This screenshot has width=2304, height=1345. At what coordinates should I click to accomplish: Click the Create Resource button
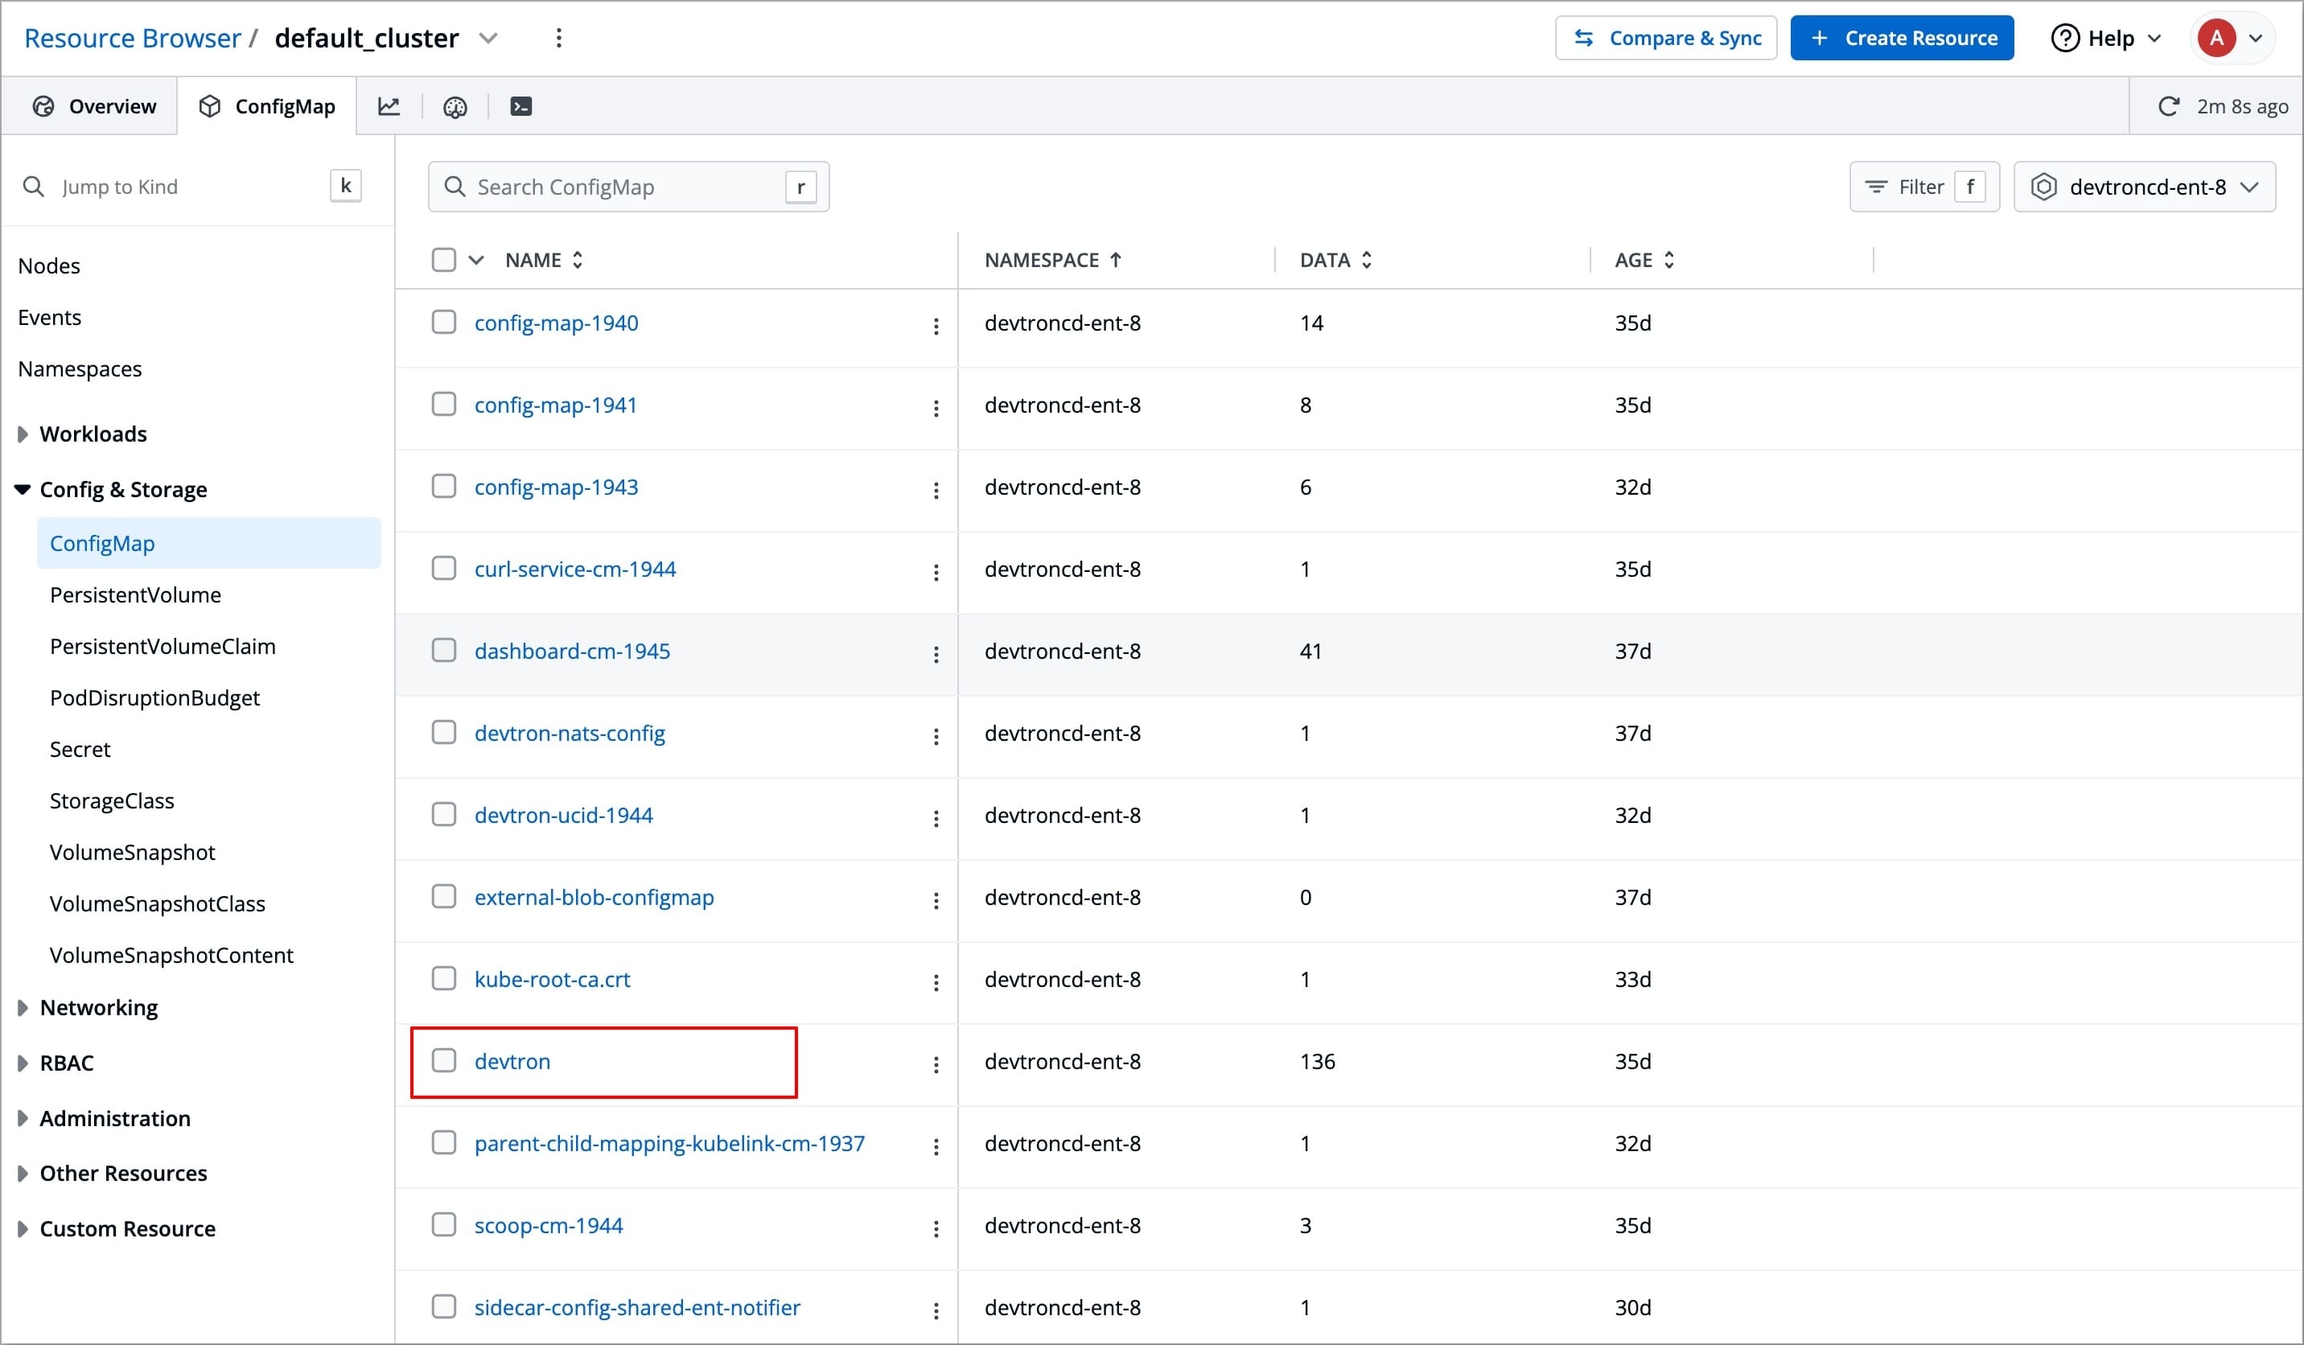pyautogui.click(x=1901, y=38)
